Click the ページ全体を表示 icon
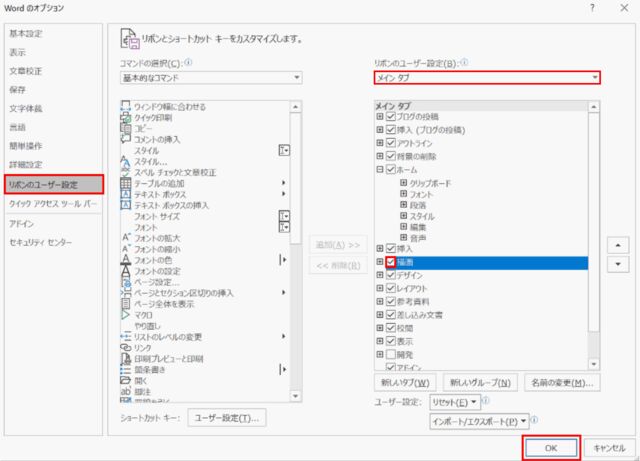Screen dimensions: 640x461 (126, 303)
